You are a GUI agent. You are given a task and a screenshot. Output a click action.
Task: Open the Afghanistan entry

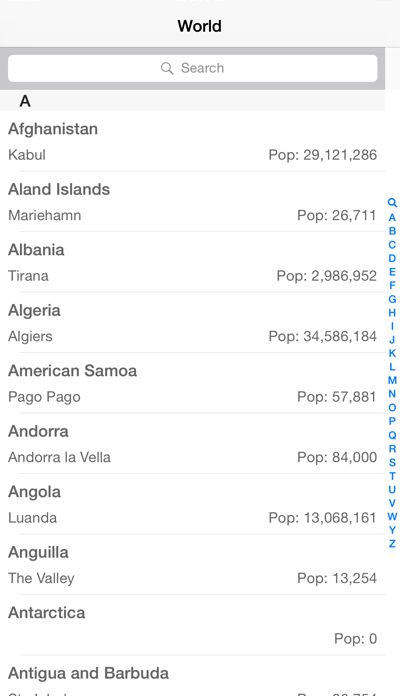pyautogui.click(x=193, y=141)
